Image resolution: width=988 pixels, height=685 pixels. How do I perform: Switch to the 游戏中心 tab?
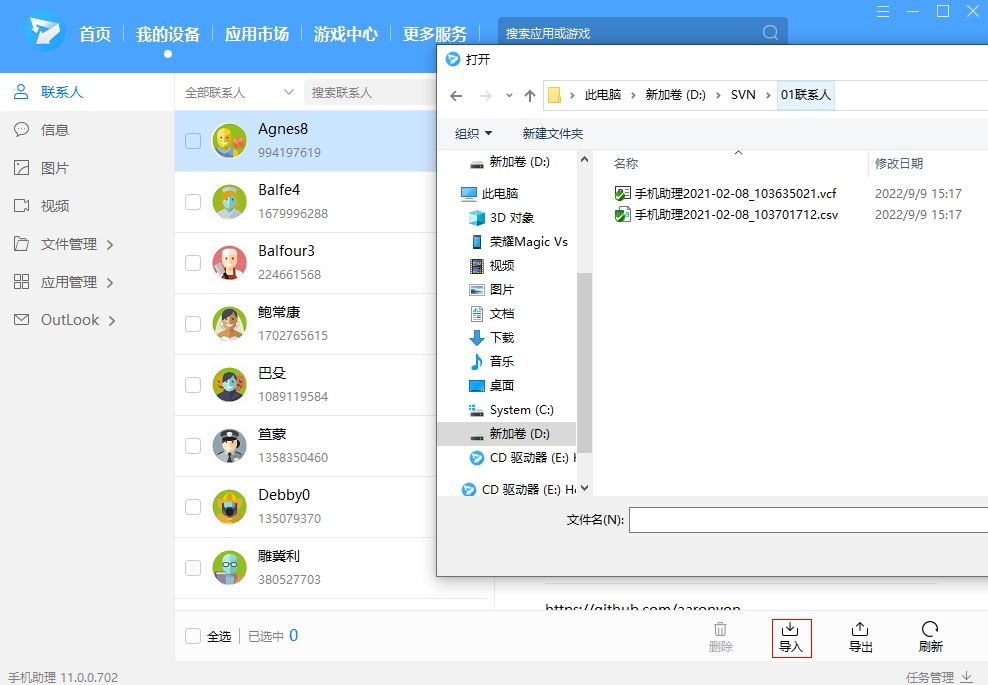[346, 34]
